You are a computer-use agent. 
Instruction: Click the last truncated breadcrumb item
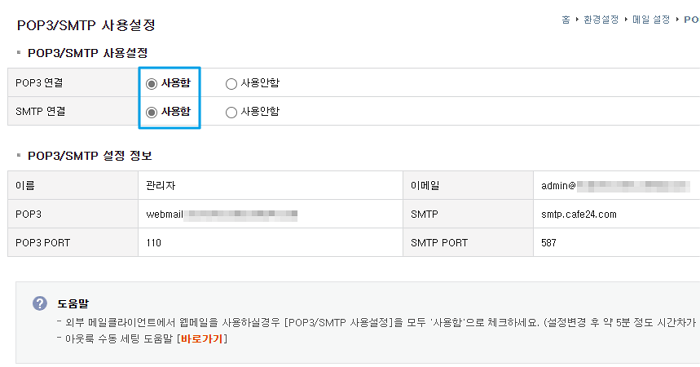[692, 19]
